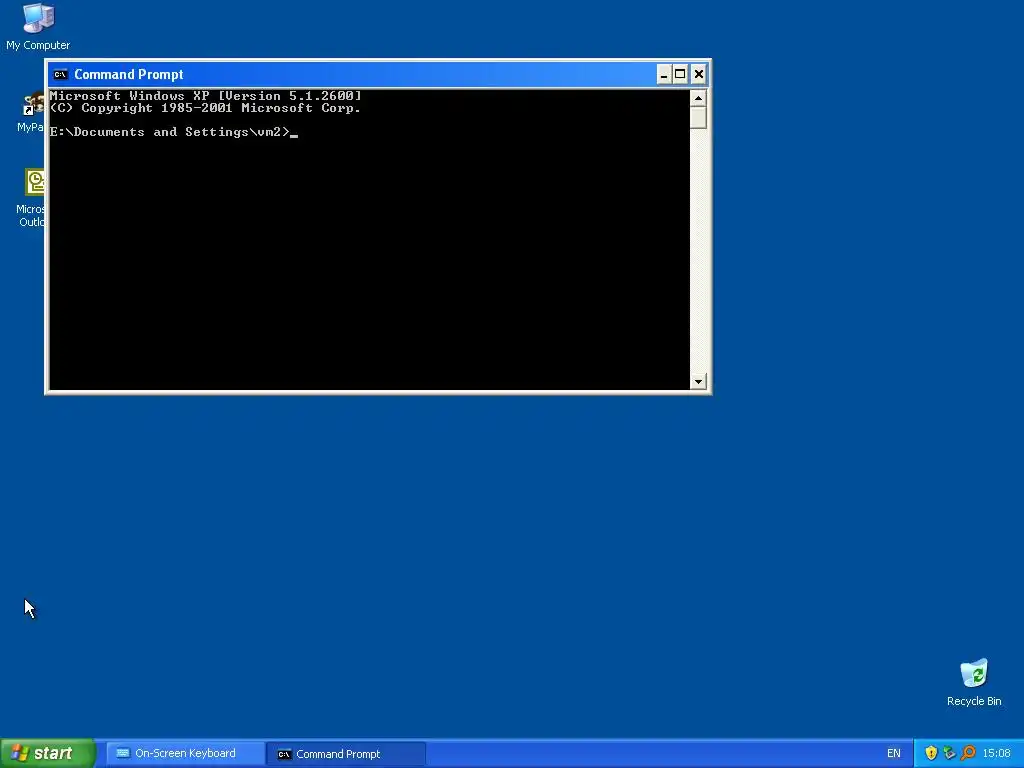Click the security shield tray icon
Image resolution: width=1024 pixels, height=768 pixels.
click(x=931, y=754)
